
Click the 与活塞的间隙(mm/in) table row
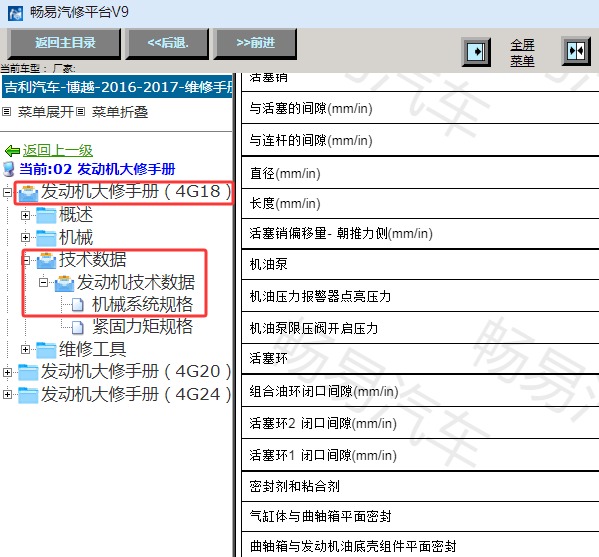pos(420,108)
